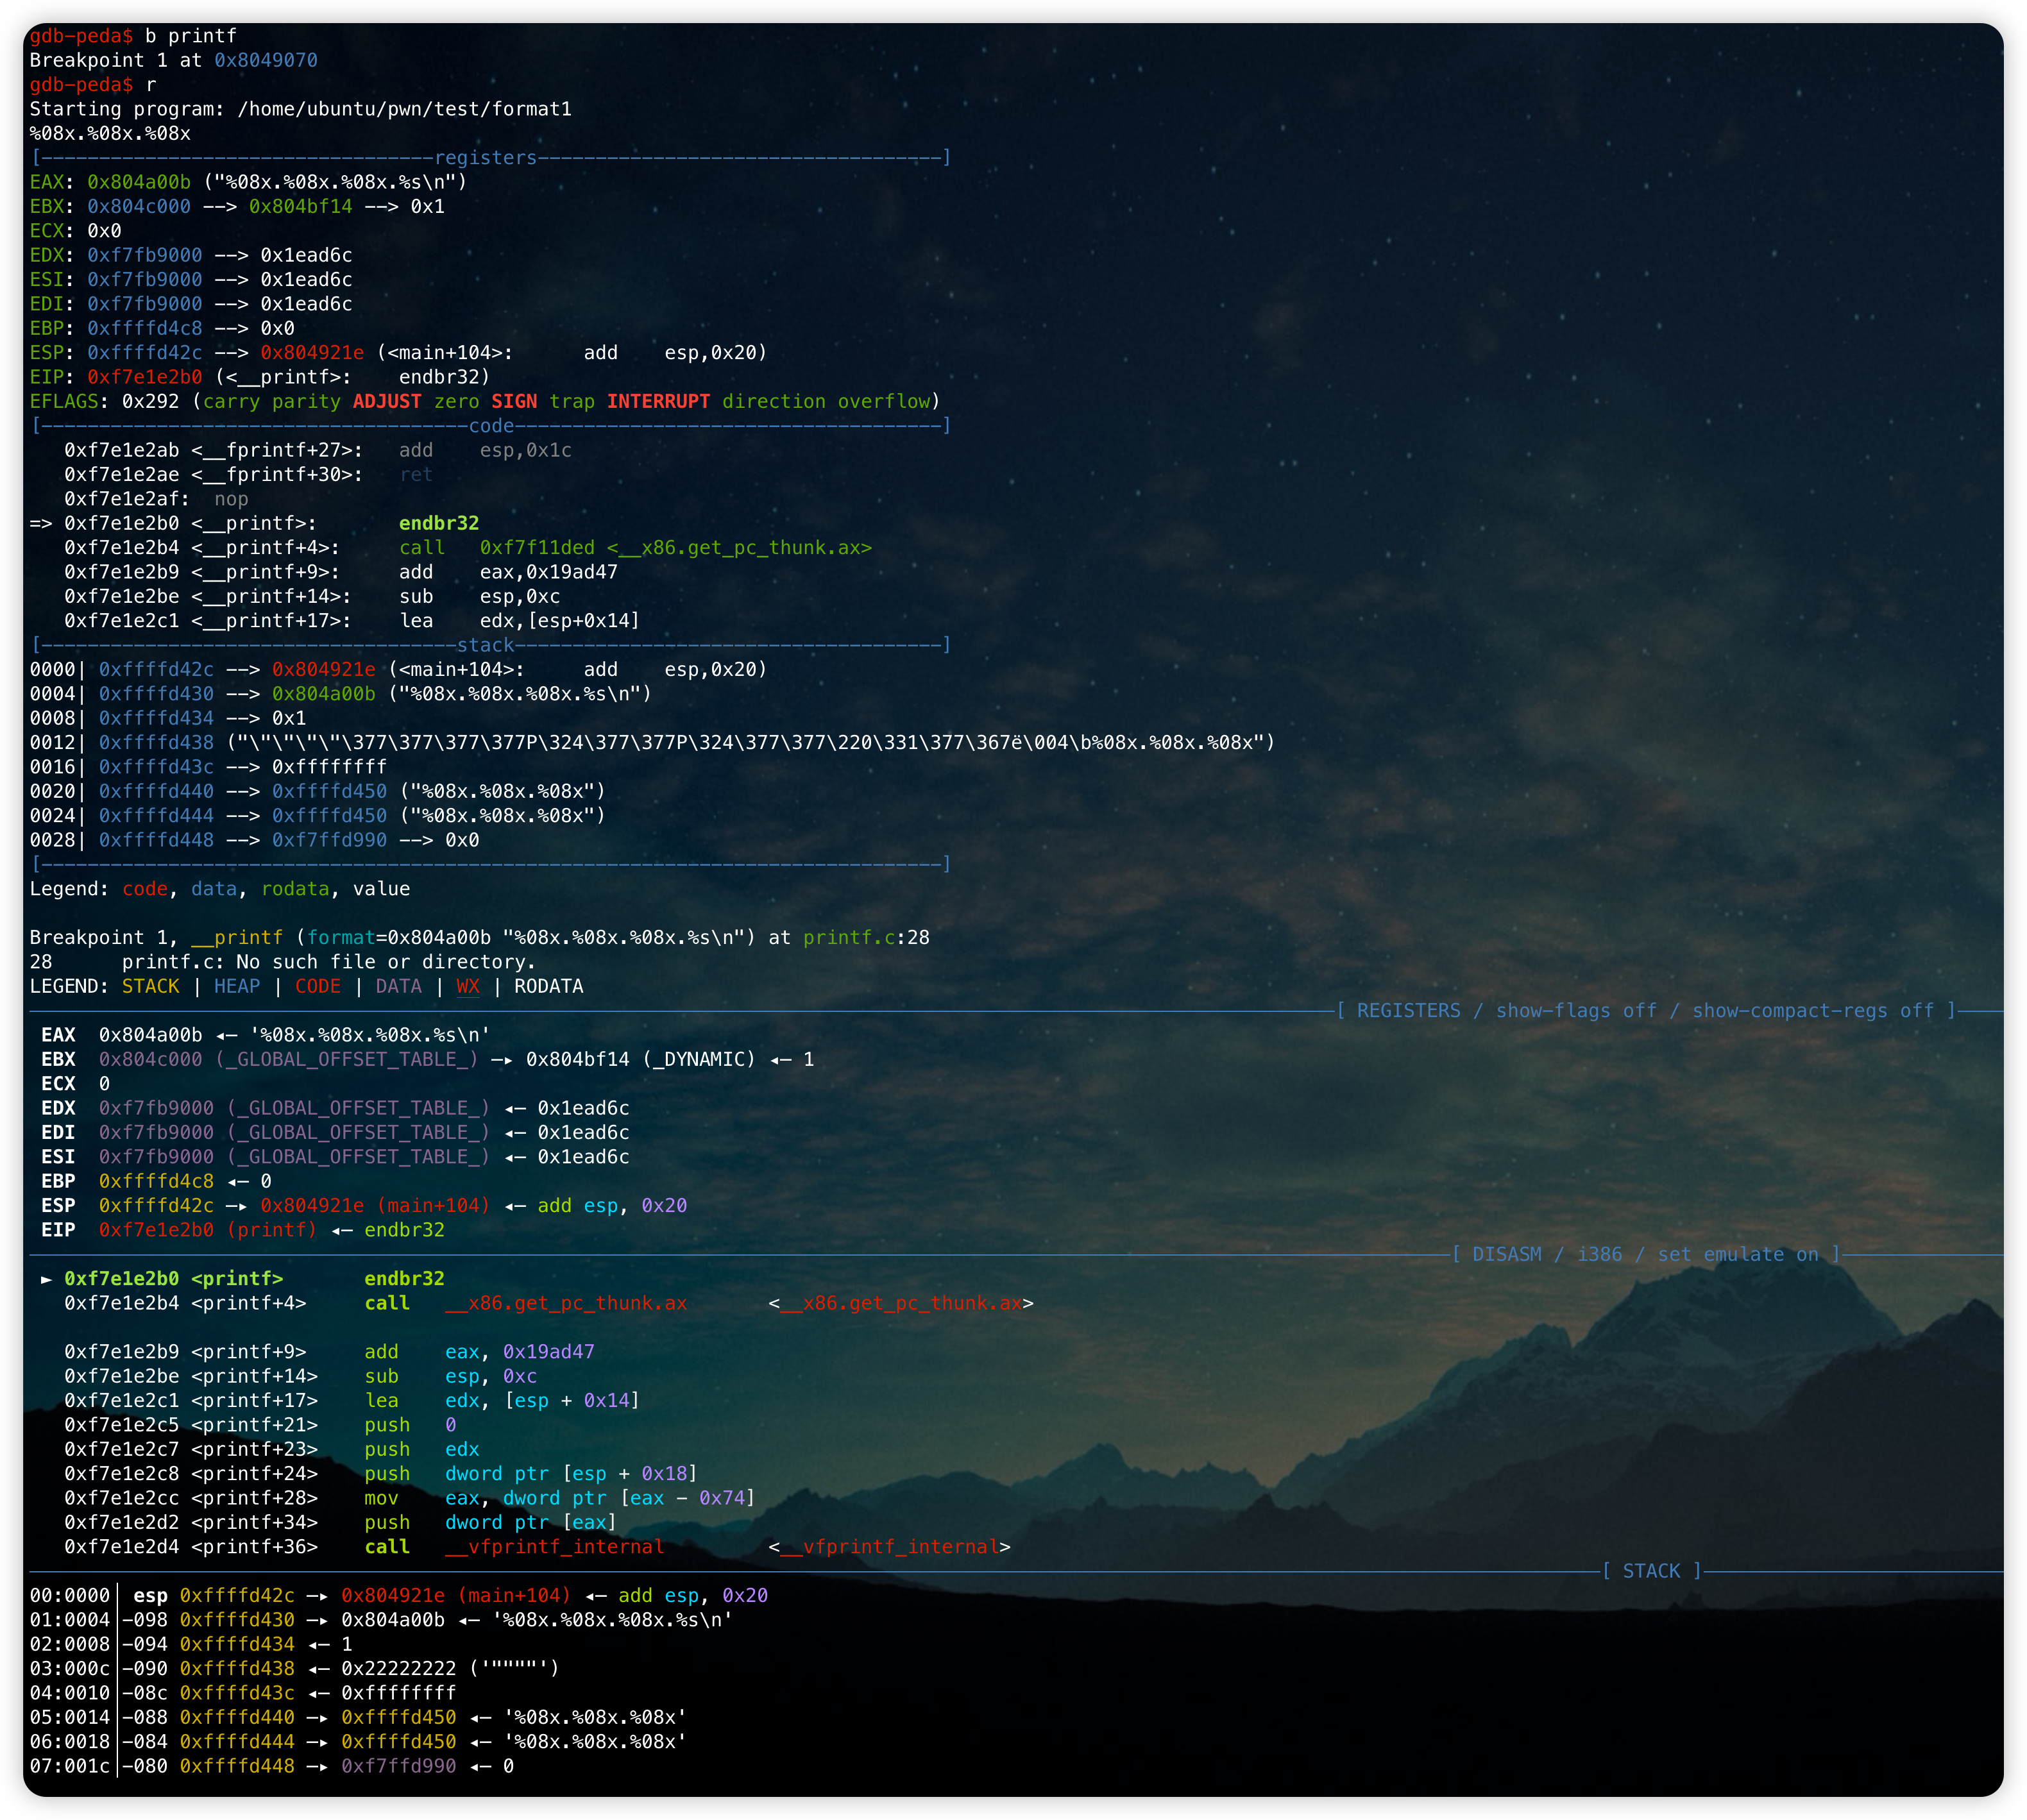Click the peda EBP value 0xffffd4c8
This screenshot has height=1820, width=2027.
tap(145, 329)
